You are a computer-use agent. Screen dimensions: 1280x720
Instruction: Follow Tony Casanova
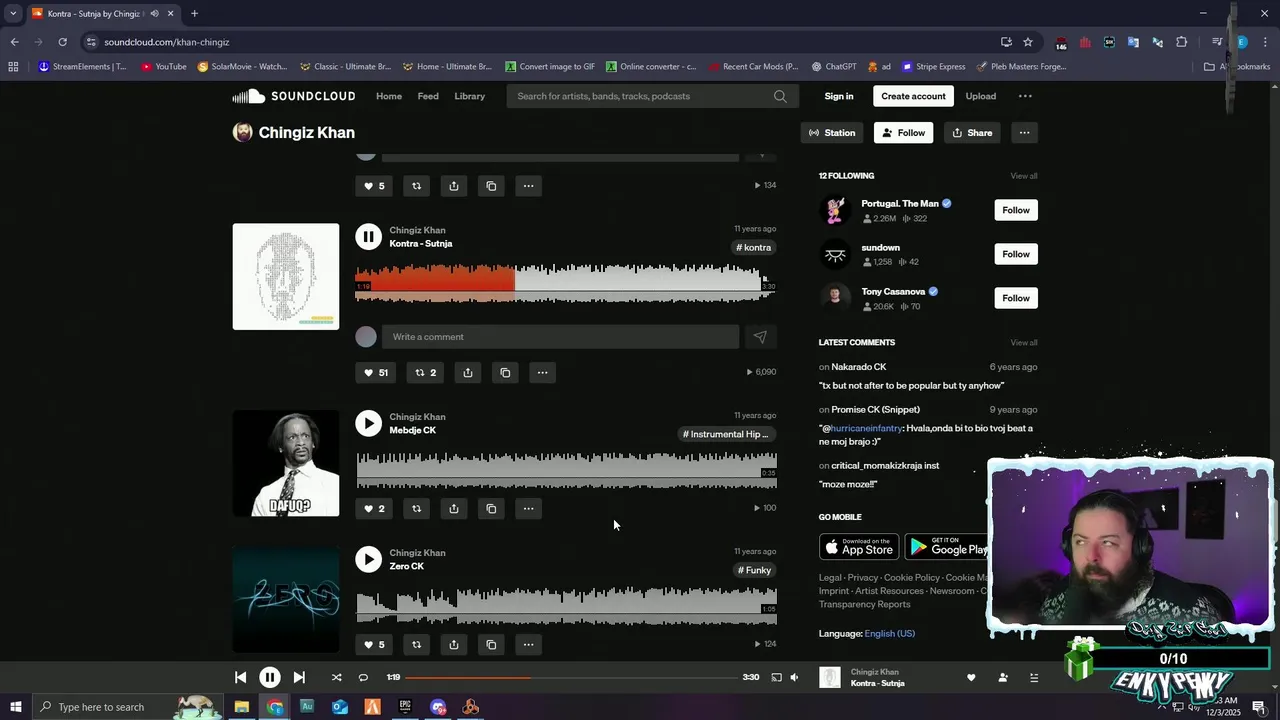point(1016,298)
